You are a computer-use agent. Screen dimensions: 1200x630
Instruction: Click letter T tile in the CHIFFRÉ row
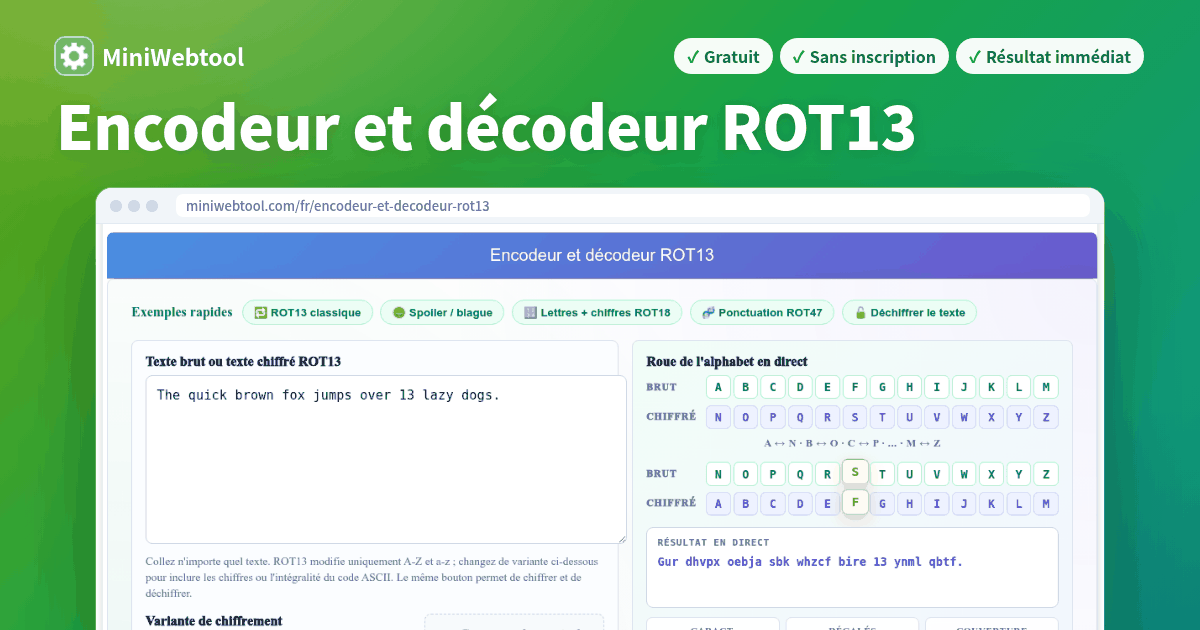click(882, 417)
